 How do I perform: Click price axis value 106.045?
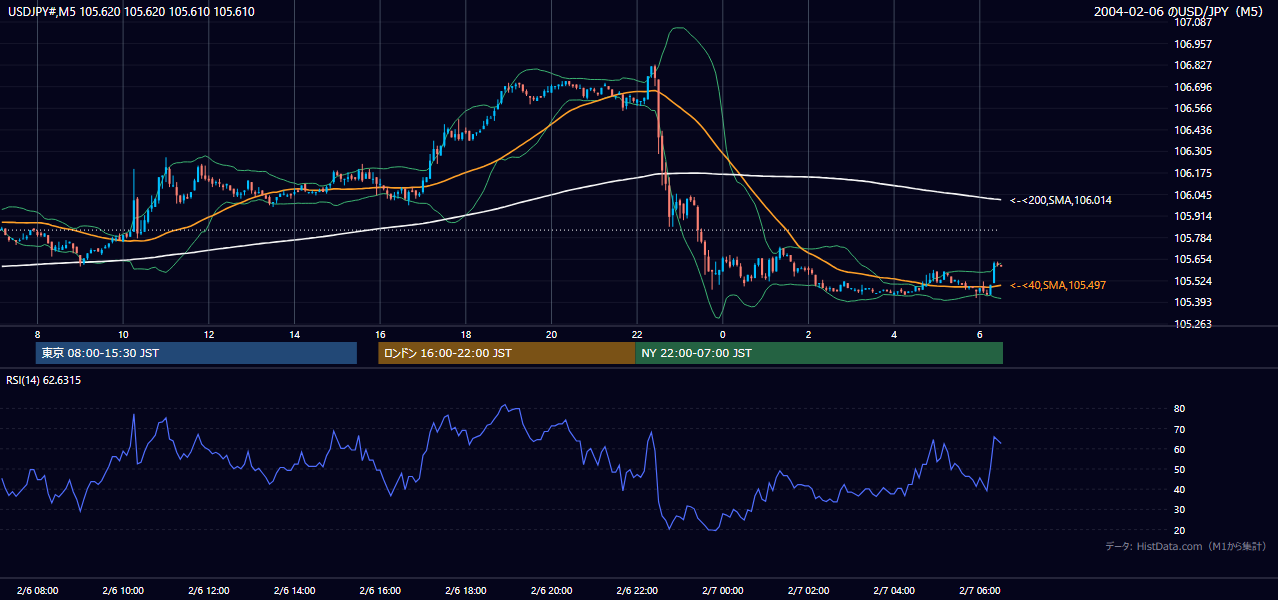[x=1192, y=195]
